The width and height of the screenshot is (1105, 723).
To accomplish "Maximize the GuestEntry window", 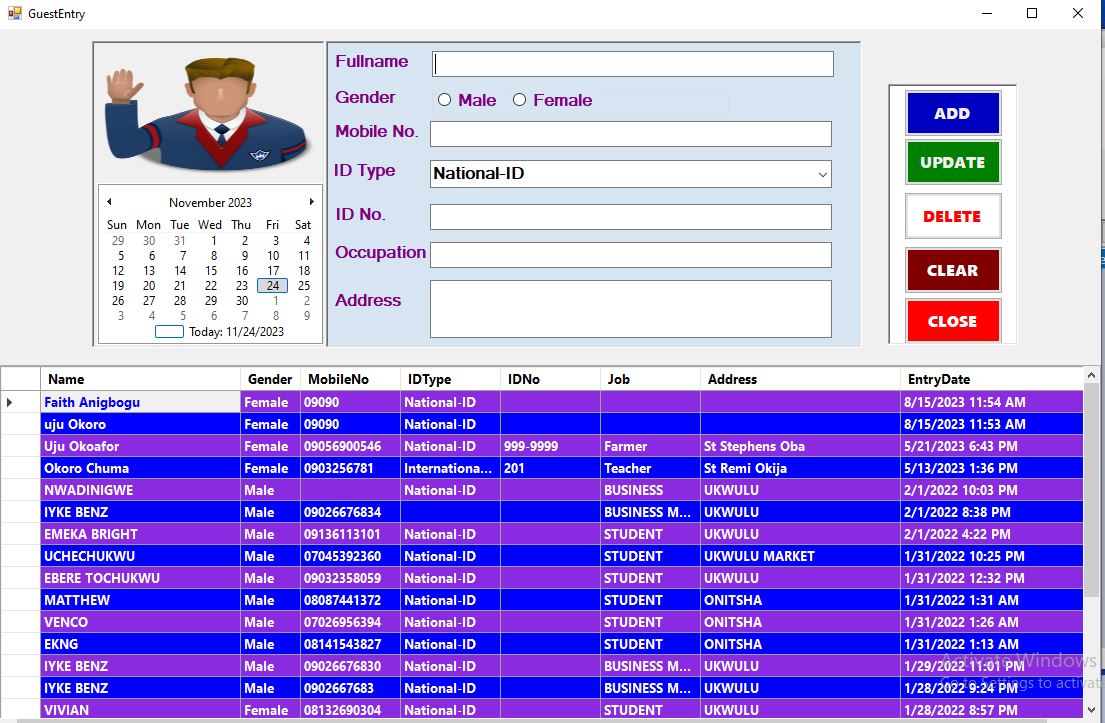I will click(x=1032, y=14).
